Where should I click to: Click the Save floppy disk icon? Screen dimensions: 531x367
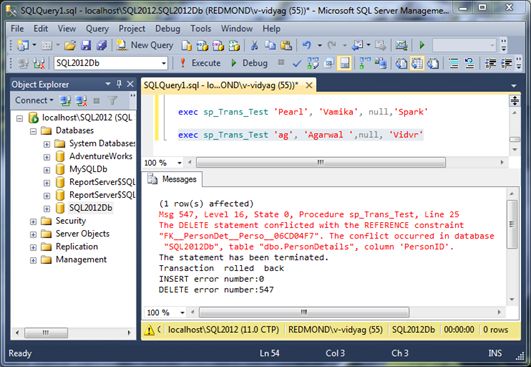click(86, 45)
